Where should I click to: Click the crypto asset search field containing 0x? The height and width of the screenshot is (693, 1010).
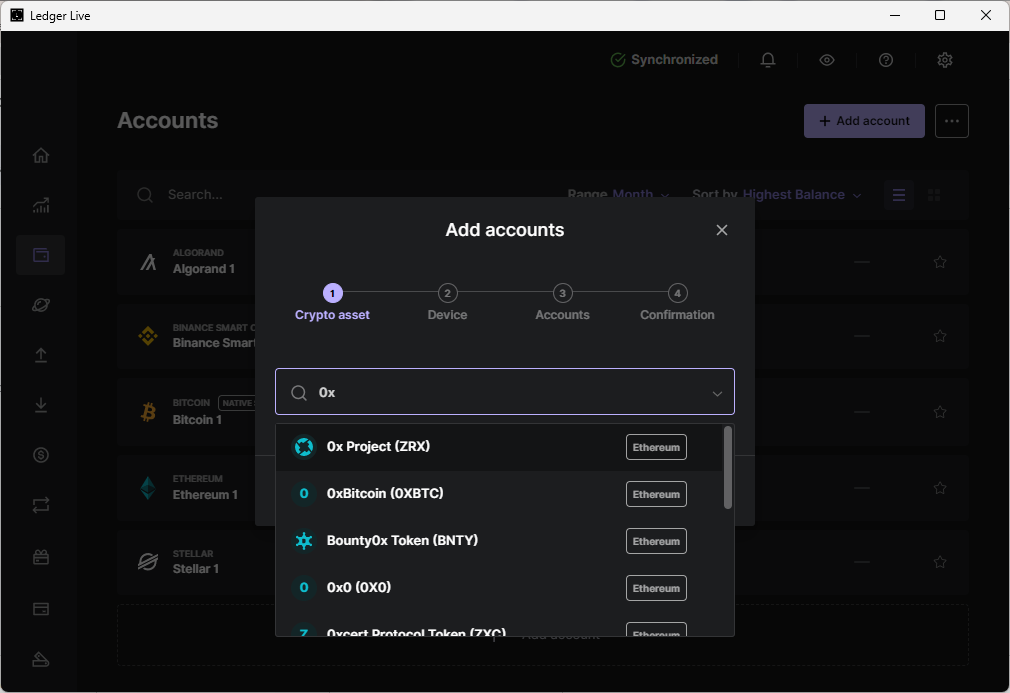click(x=504, y=392)
